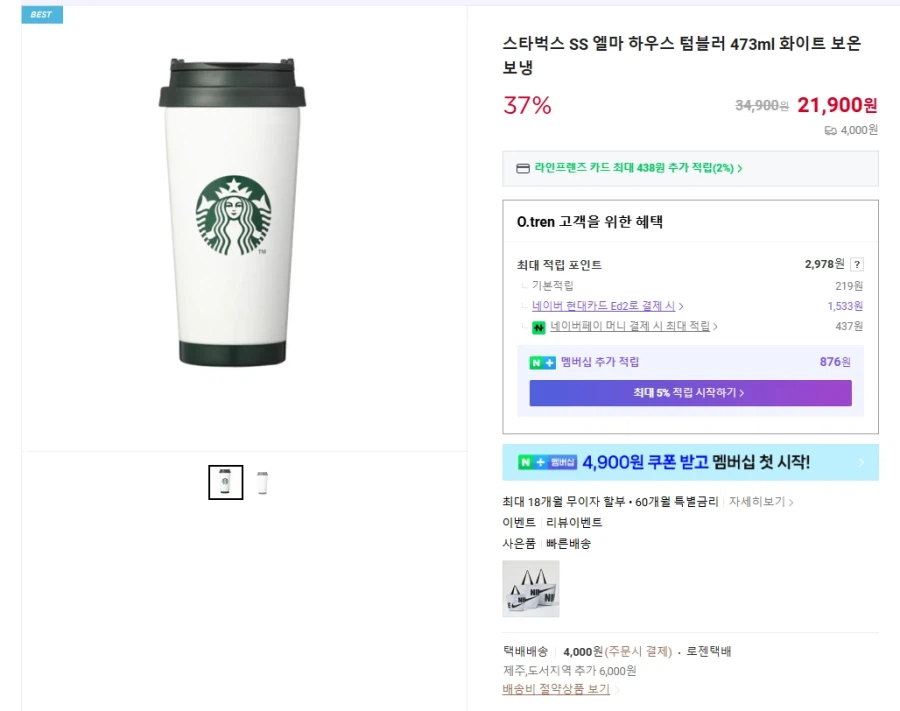
Task: Open the 자세히보기 link
Action: tap(756, 503)
